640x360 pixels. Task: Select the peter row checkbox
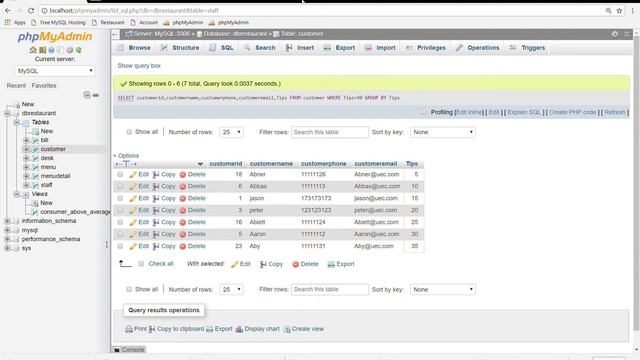click(120, 210)
